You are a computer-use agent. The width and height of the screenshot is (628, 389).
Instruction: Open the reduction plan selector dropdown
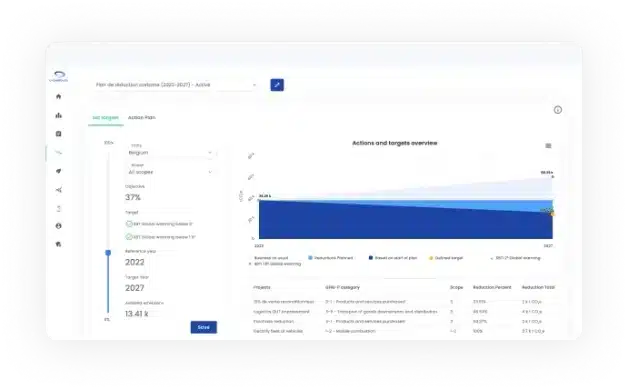tap(175, 85)
